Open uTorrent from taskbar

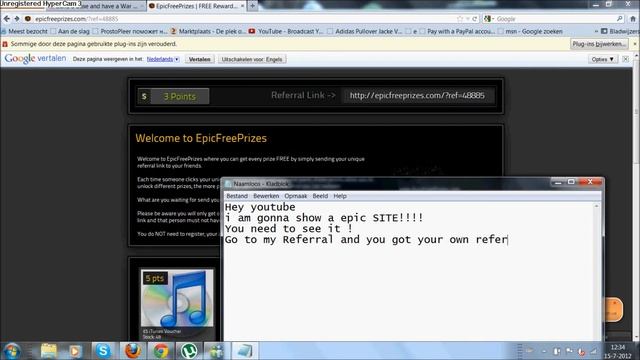click(x=189, y=351)
